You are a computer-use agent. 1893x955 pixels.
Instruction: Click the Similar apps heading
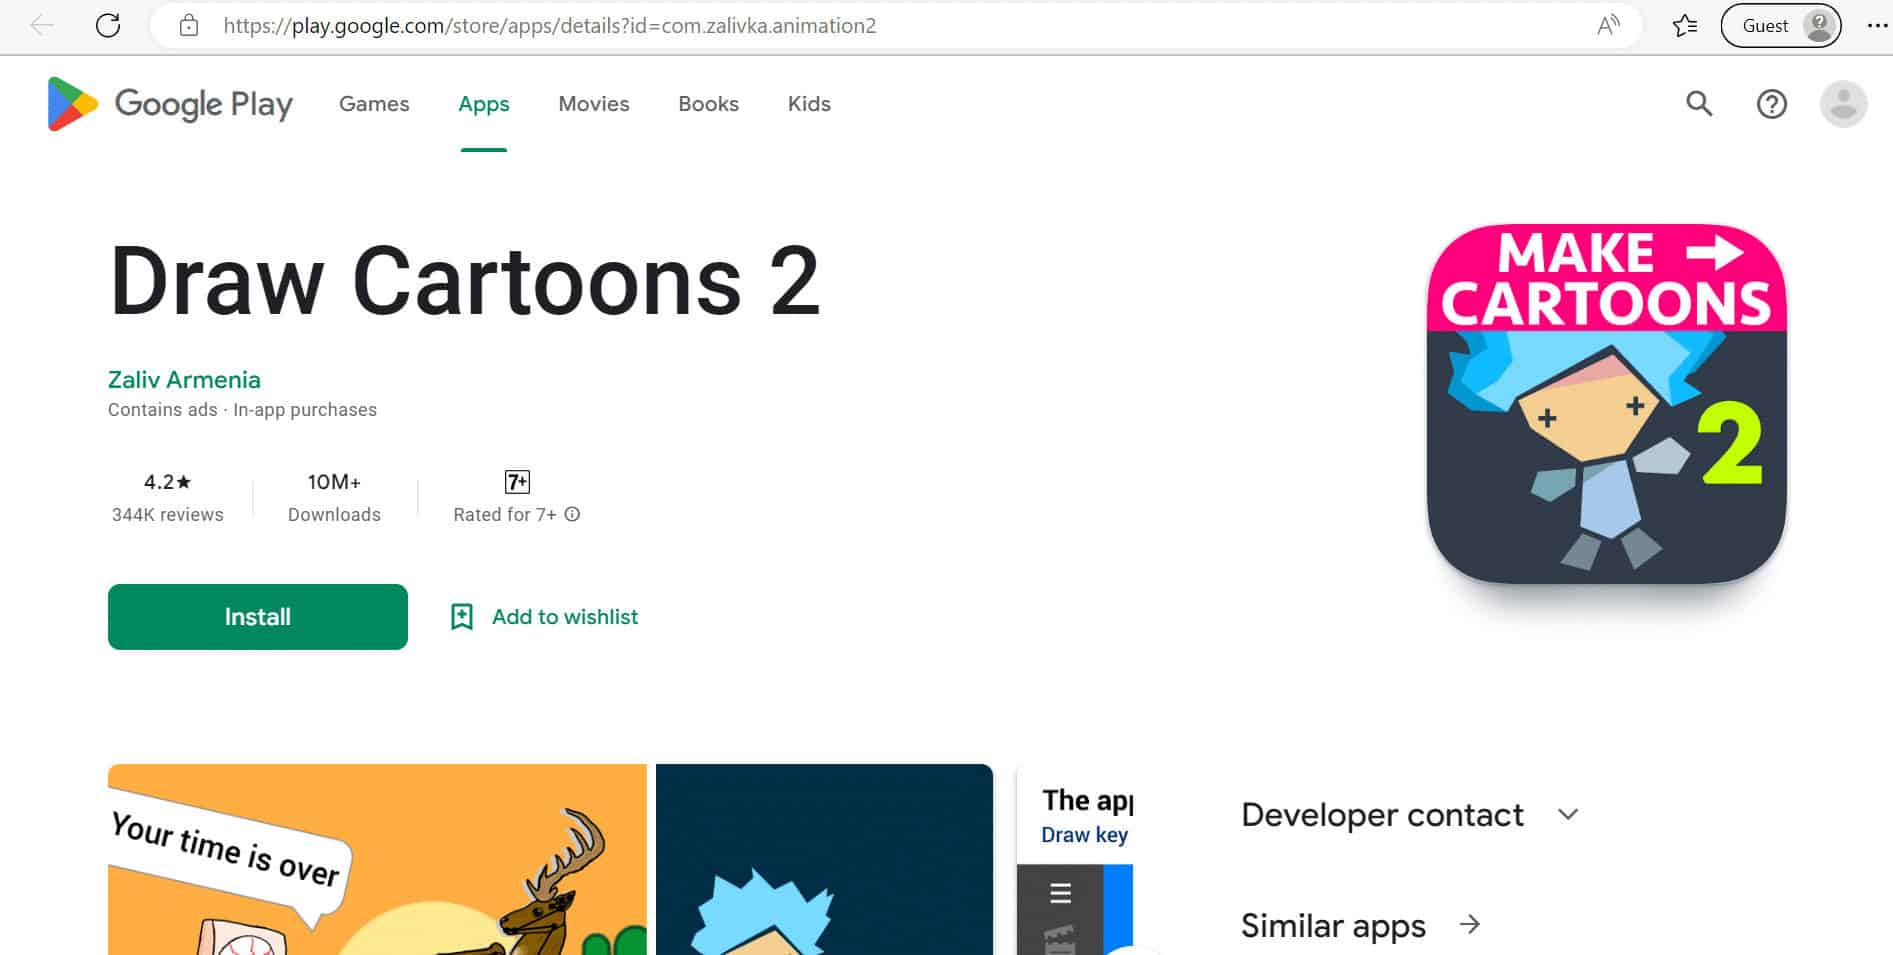pos(1333,926)
